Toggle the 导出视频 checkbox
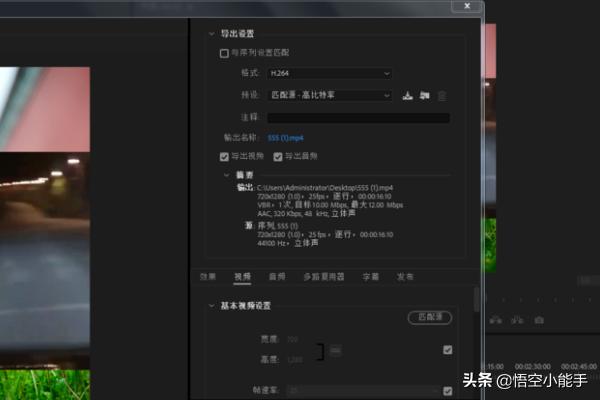This screenshot has width=600, height=400. pyautogui.click(x=224, y=157)
